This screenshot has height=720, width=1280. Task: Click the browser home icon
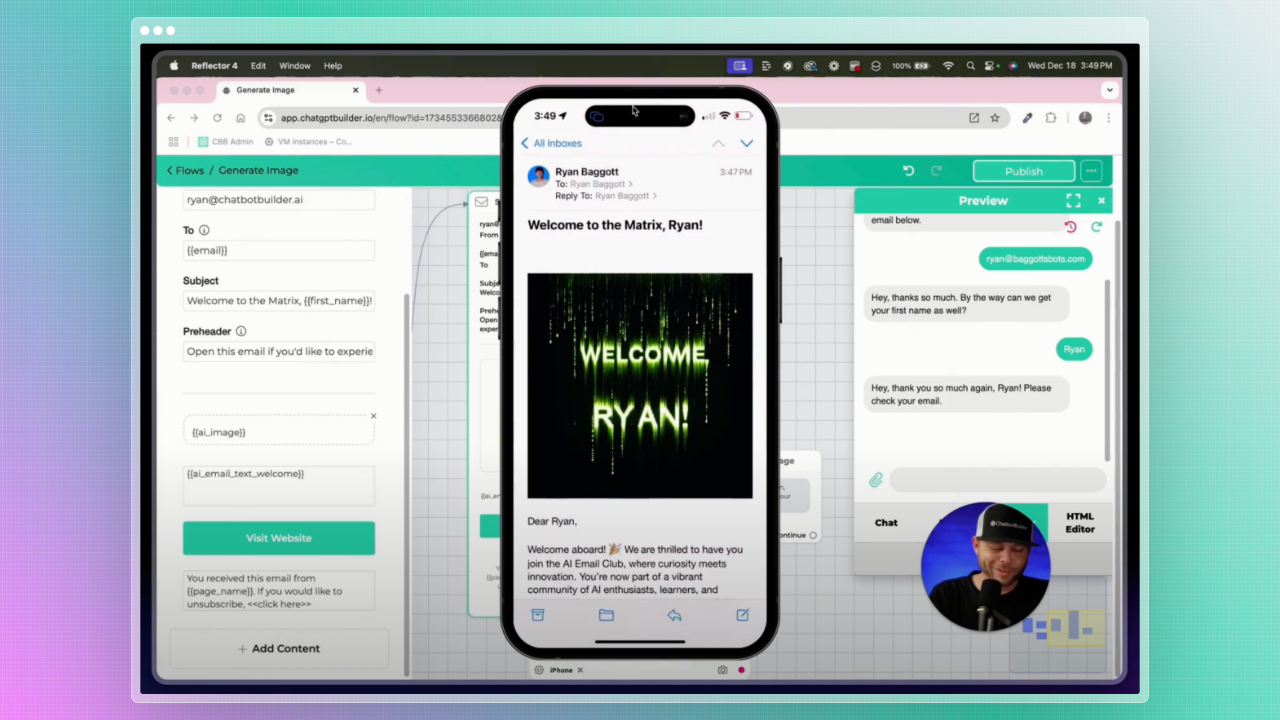(240, 118)
